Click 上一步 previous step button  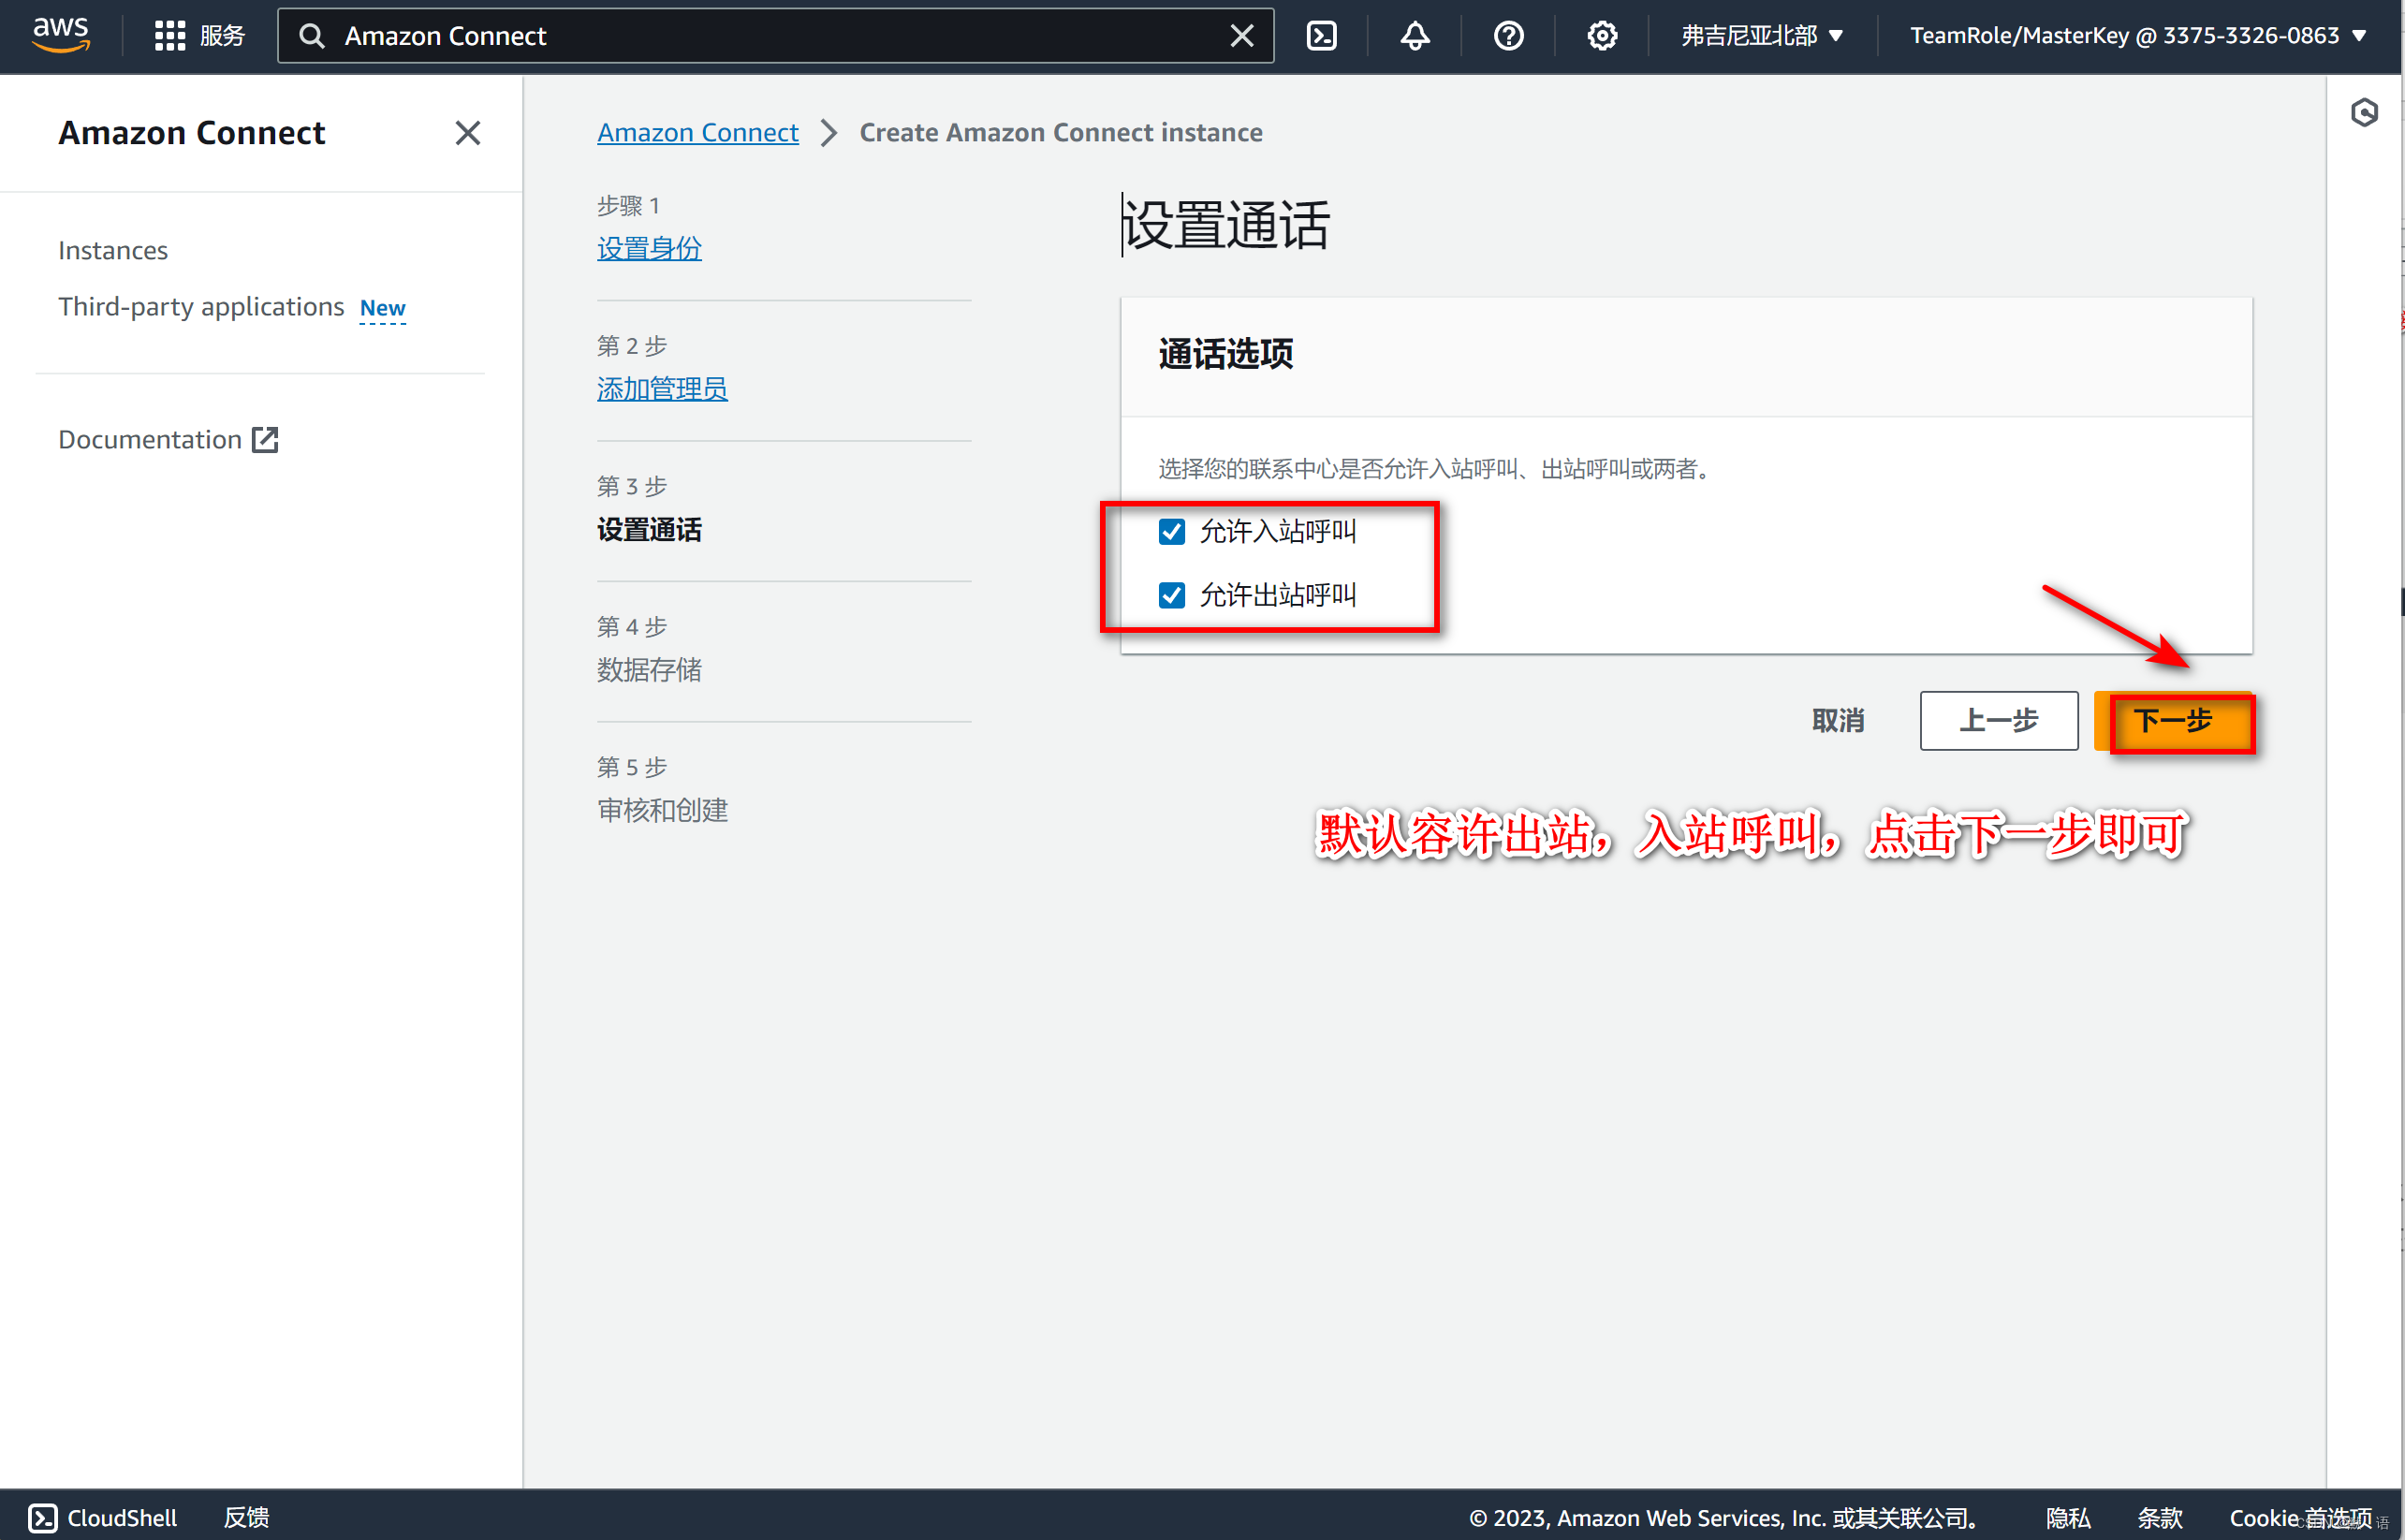(x=1999, y=718)
